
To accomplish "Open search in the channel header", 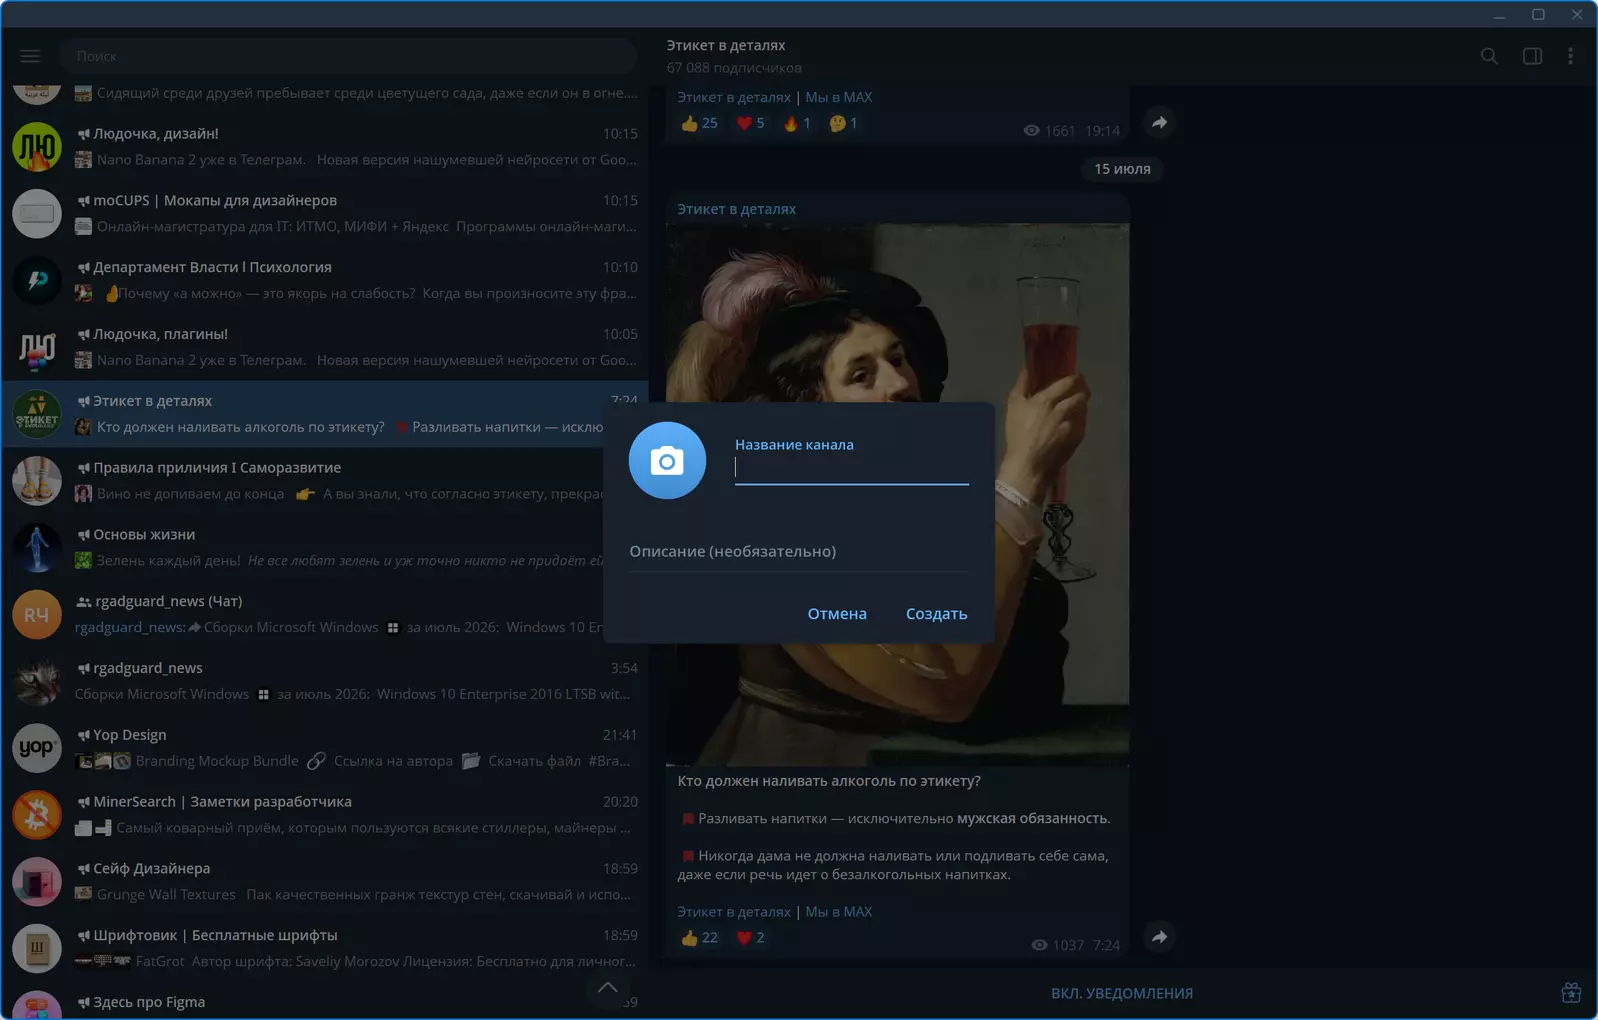I will (x=1489, y=56).
